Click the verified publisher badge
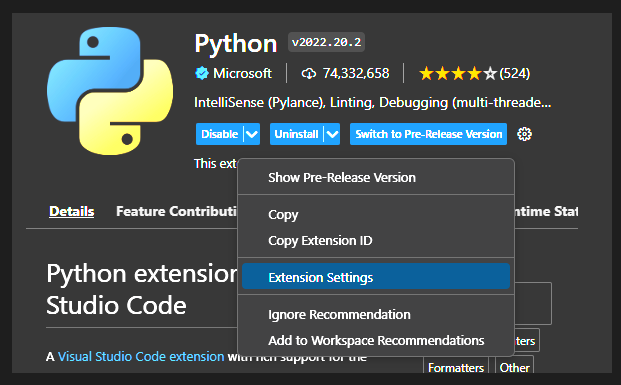The image size is (621, 385). (x=202, y=73)
